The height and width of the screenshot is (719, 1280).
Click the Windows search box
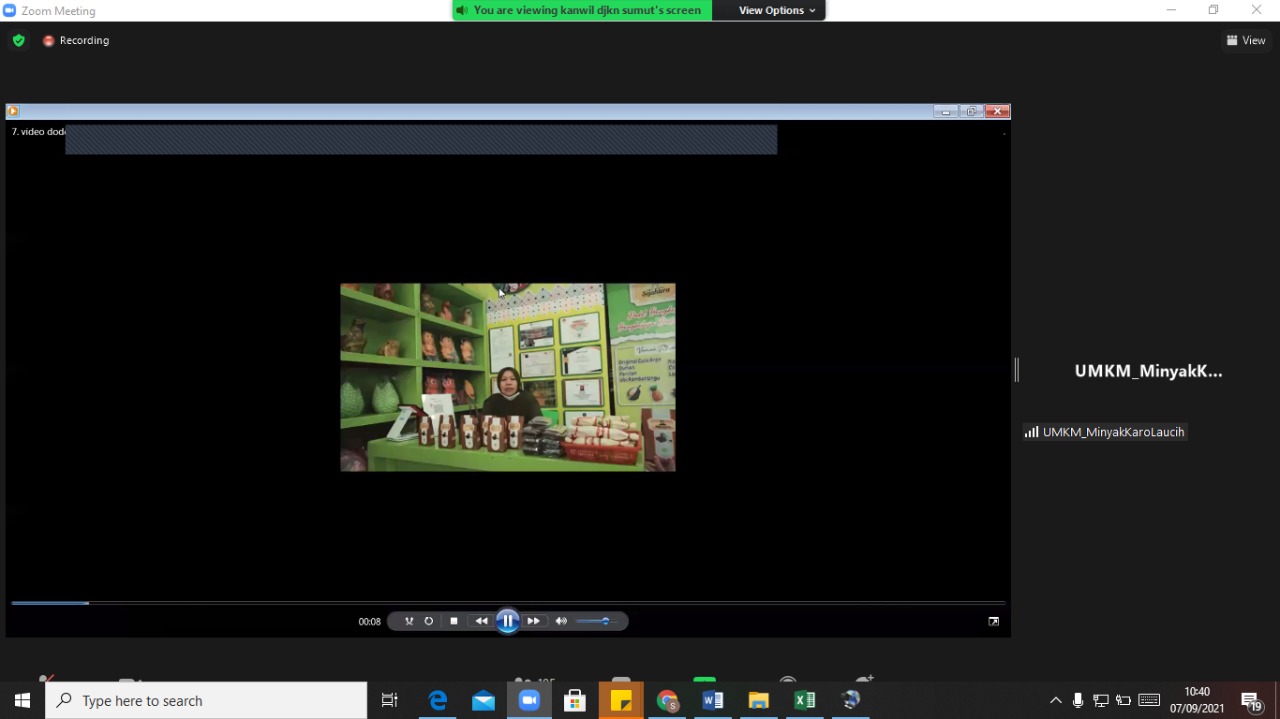coord(206,701)
